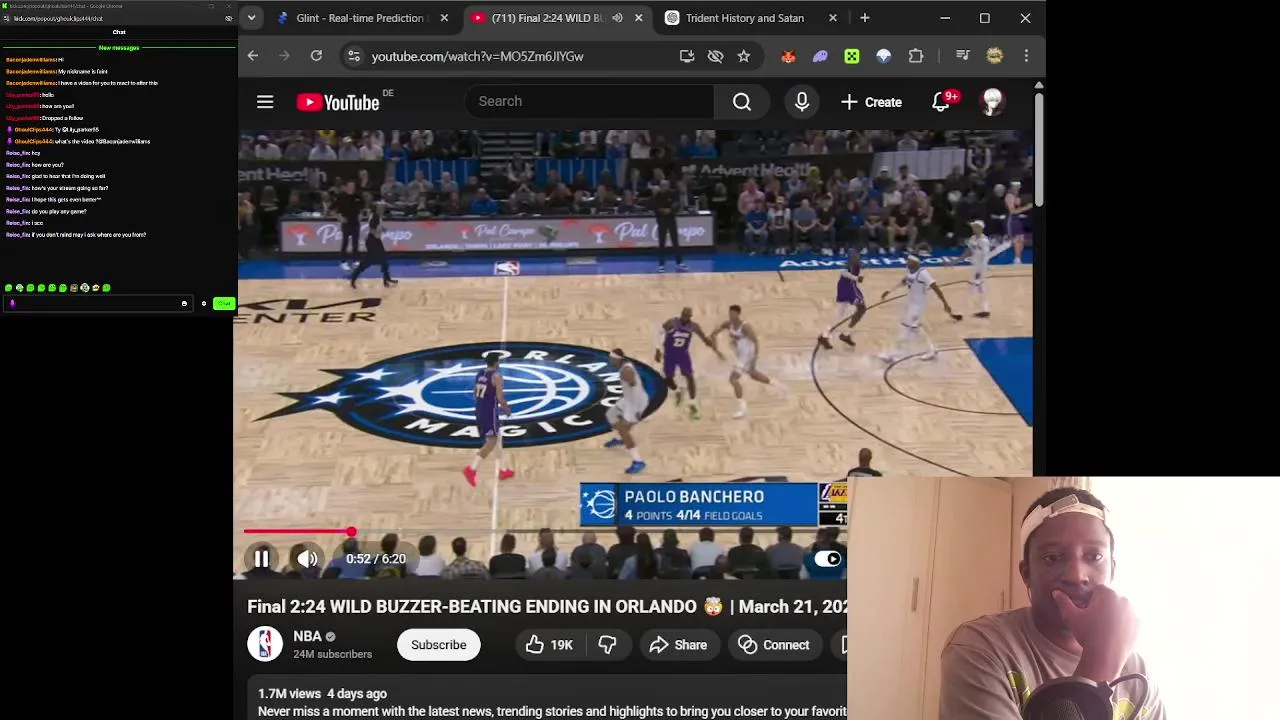Viewport: 1280px width, 720px height.
Task: Open the MetaMask fox extension
Action: point(788,56)
